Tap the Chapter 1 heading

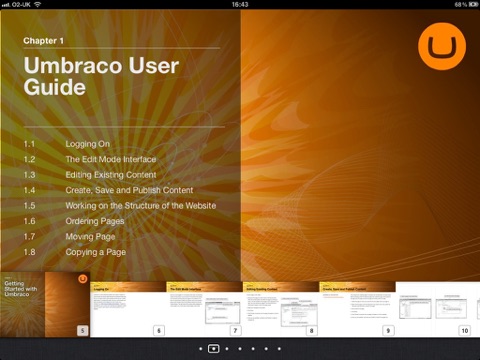click(43, 41)
